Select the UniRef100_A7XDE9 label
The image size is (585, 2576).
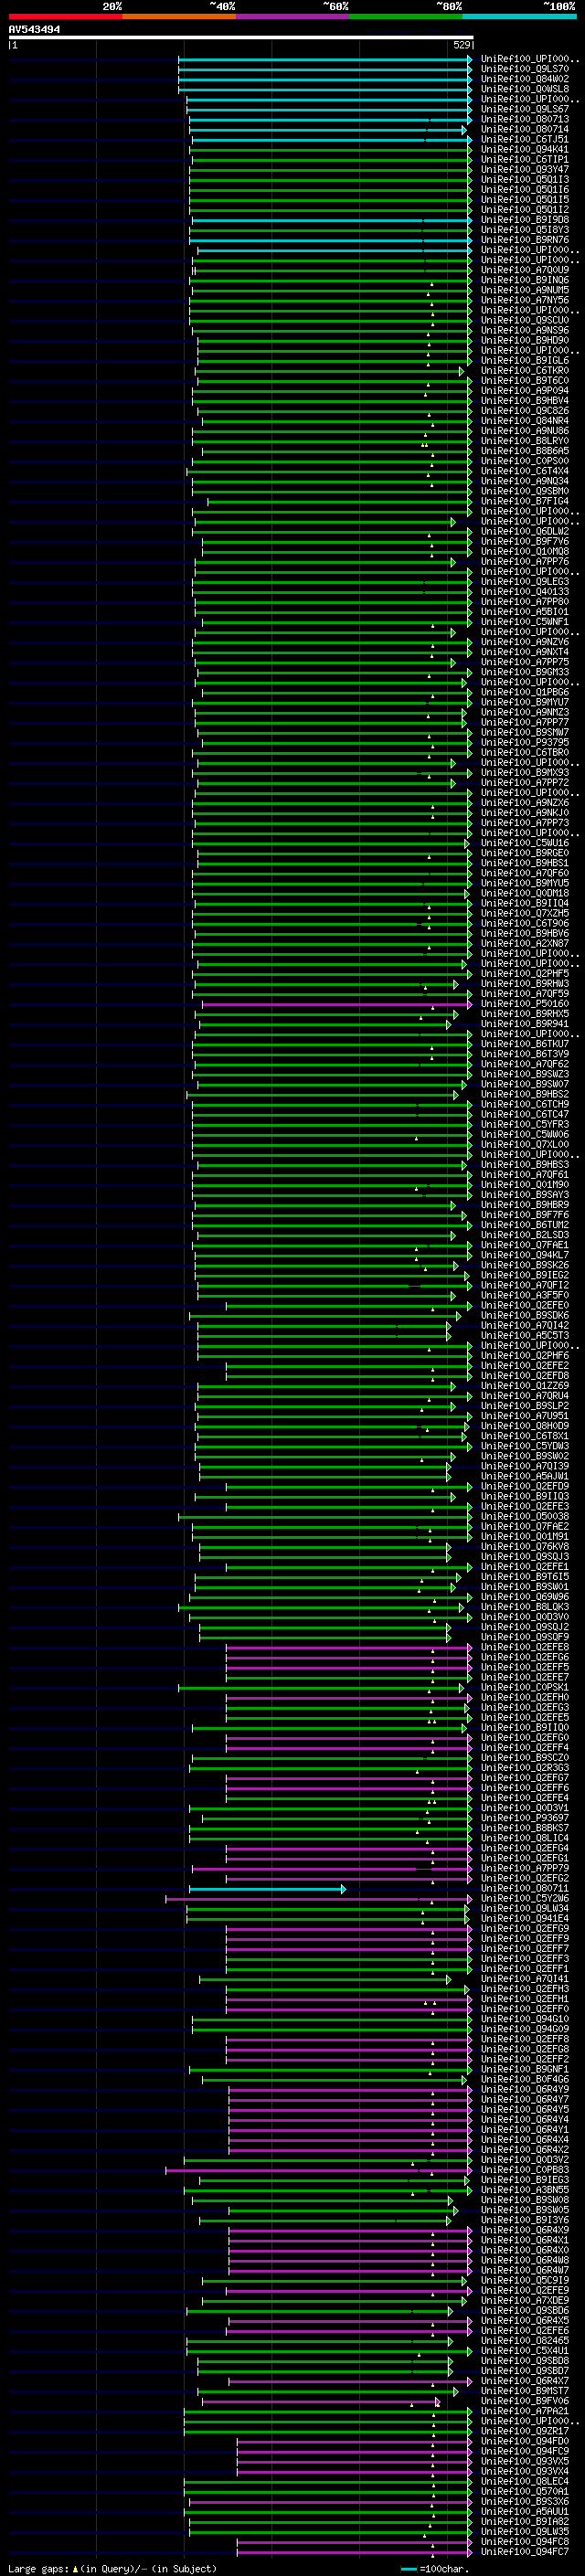525,2301
